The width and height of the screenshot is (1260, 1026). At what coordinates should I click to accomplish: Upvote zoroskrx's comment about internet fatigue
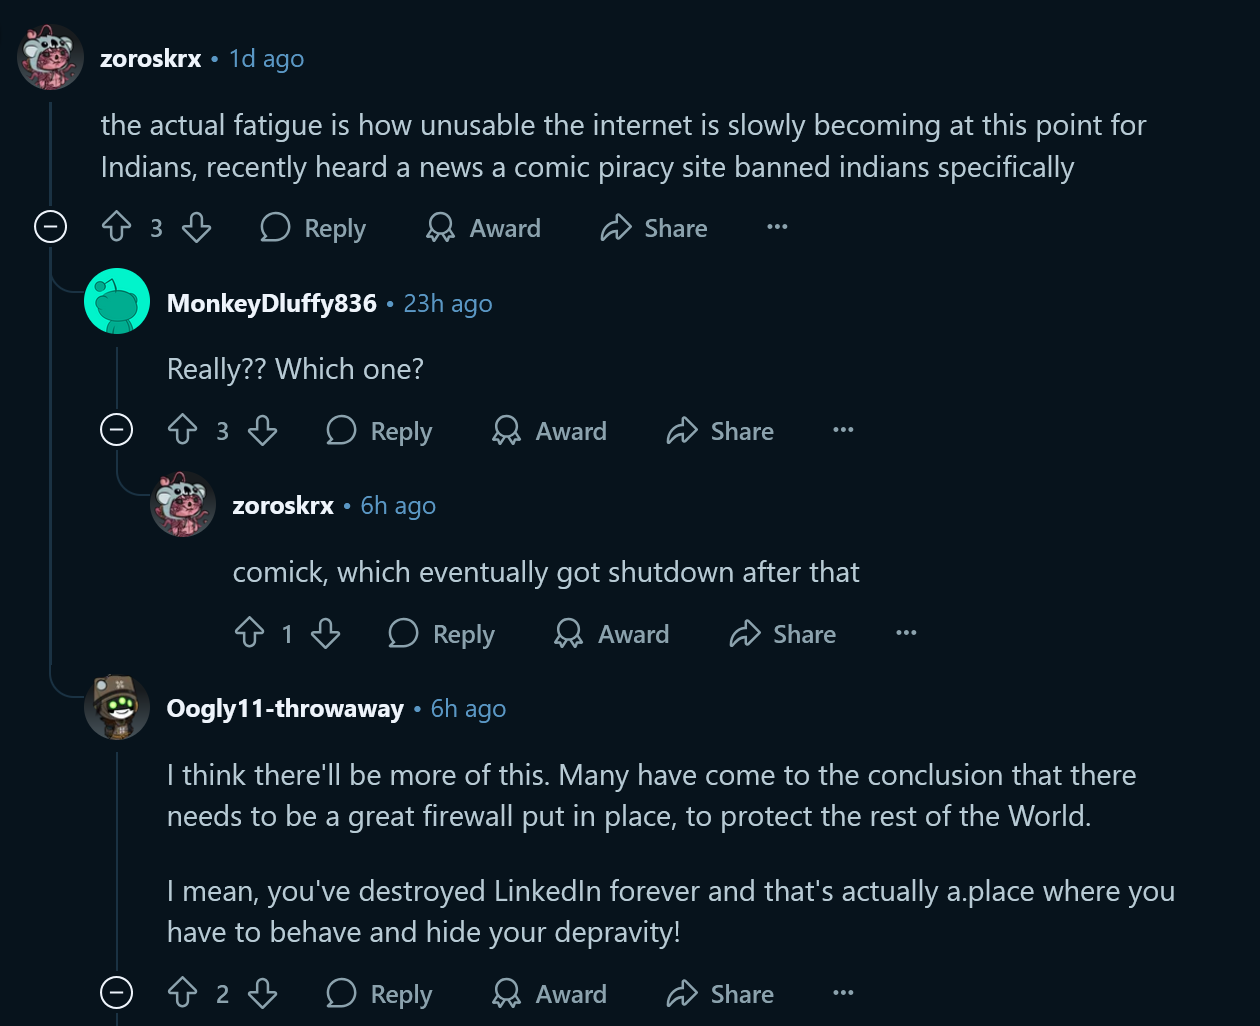point(117,227)
